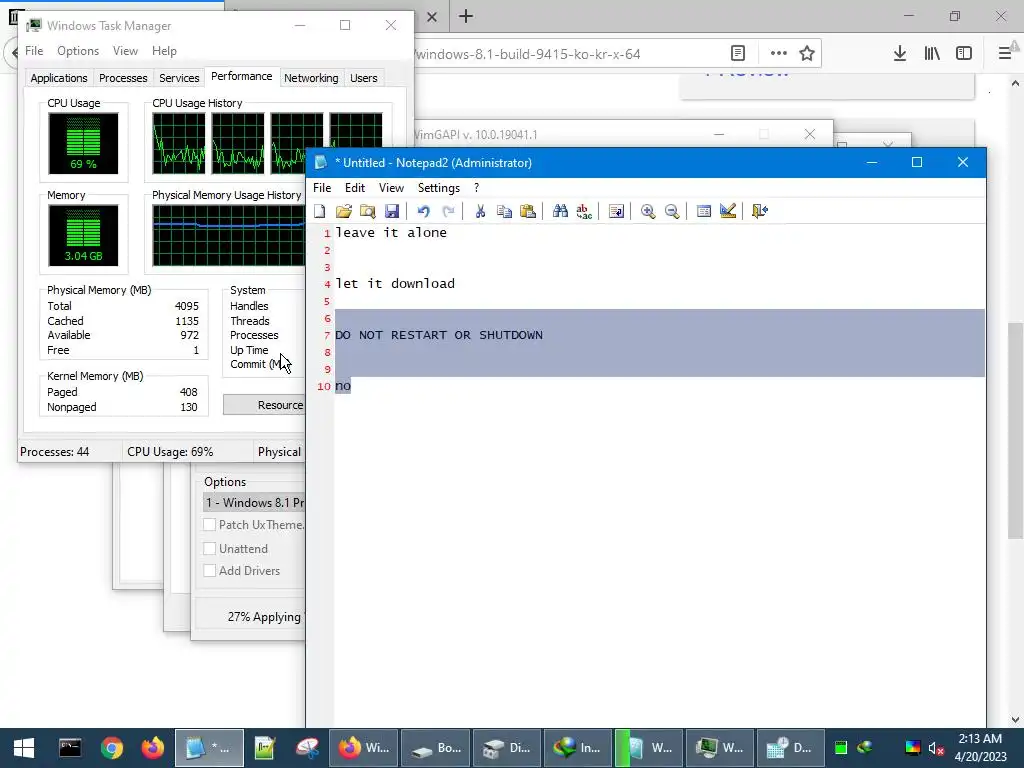Viewport: 1024px width, 768px height.
Task: Open the Notepad2 File menu
Action: click(322, 188)
